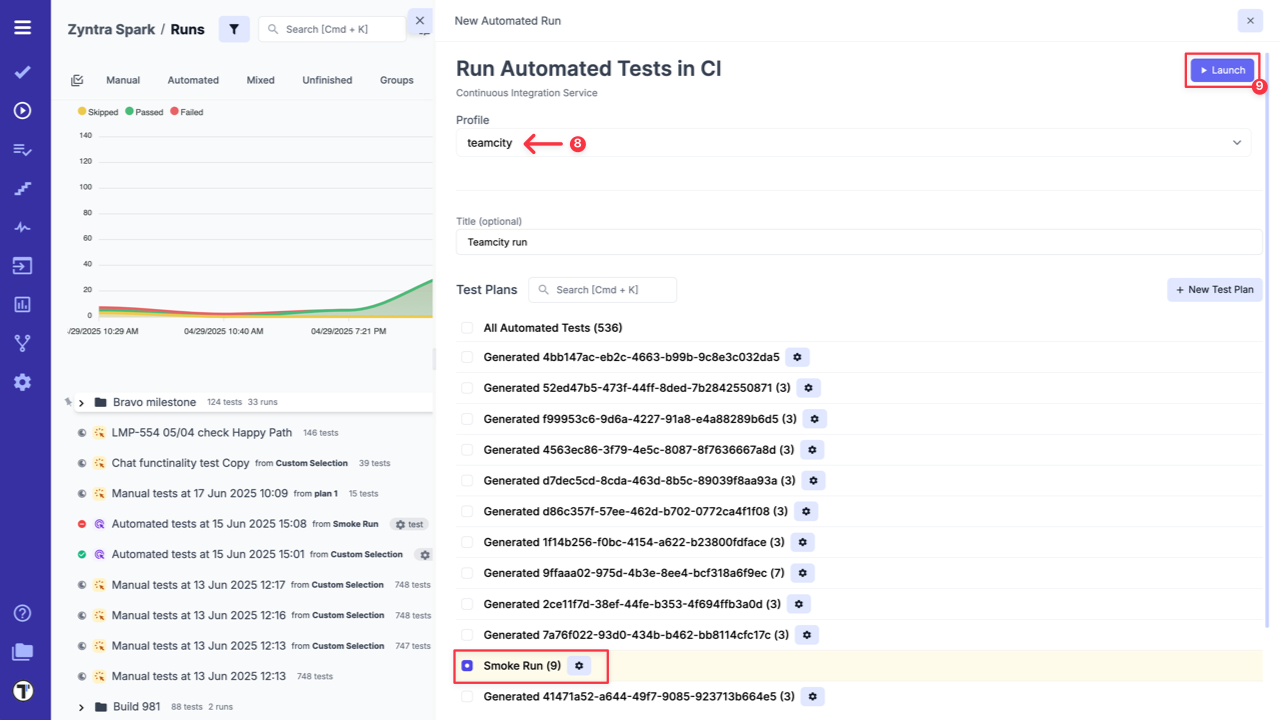
Task: Click the New Test Plan button
Action: [1214, 290]
